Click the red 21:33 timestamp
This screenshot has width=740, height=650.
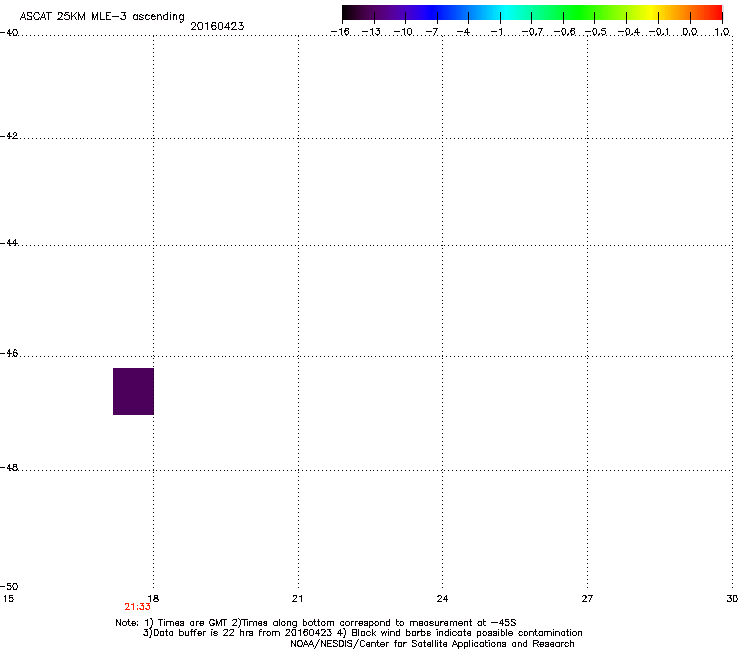coord(137,607)
